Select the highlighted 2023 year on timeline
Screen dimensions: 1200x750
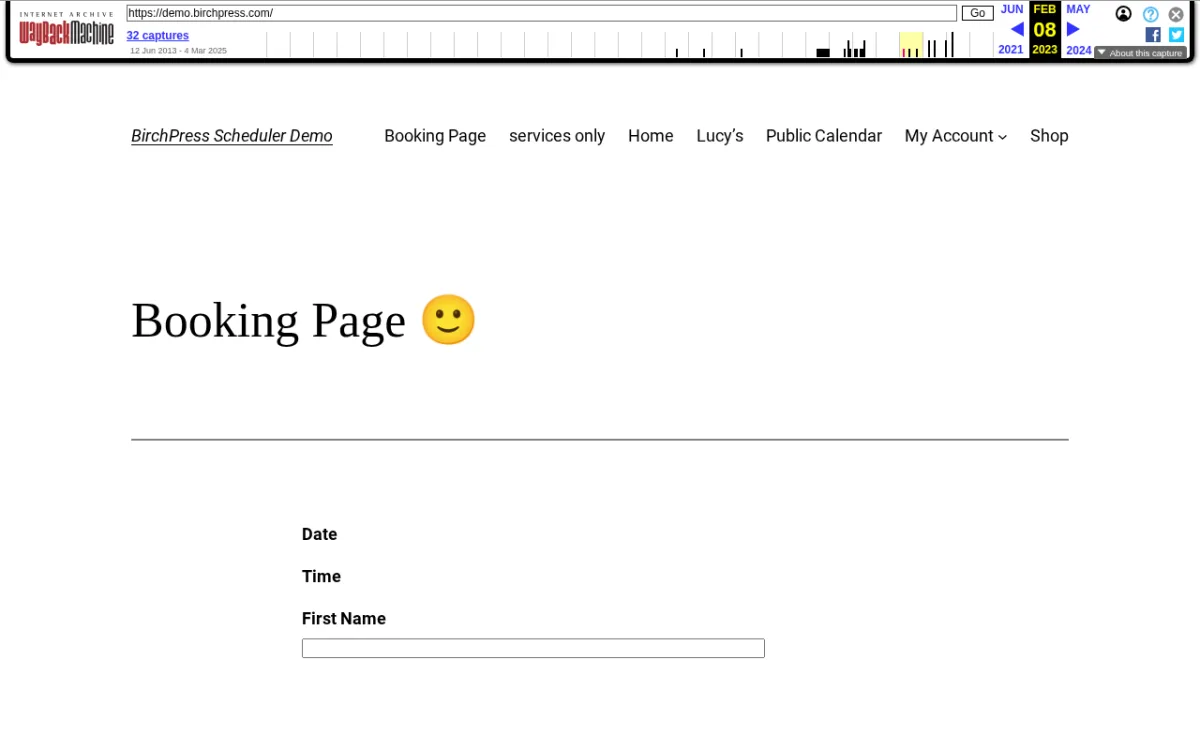point(910,45)
